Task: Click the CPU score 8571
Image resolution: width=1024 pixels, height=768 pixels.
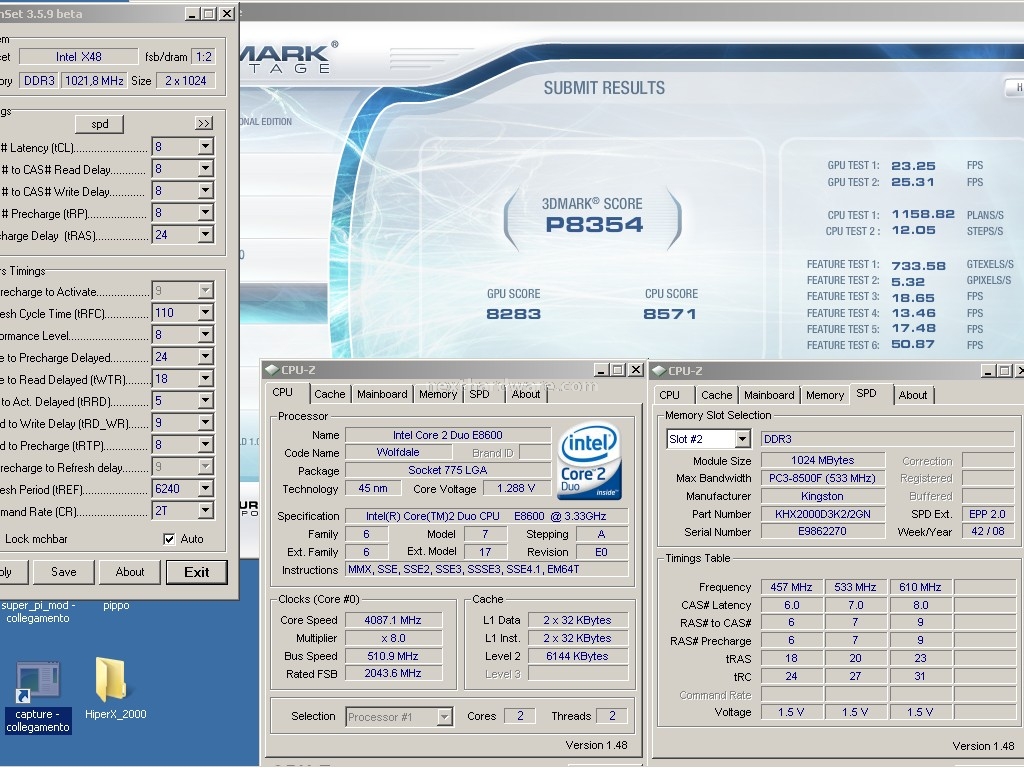Action: pyautogui.click(x=670, y=314)
